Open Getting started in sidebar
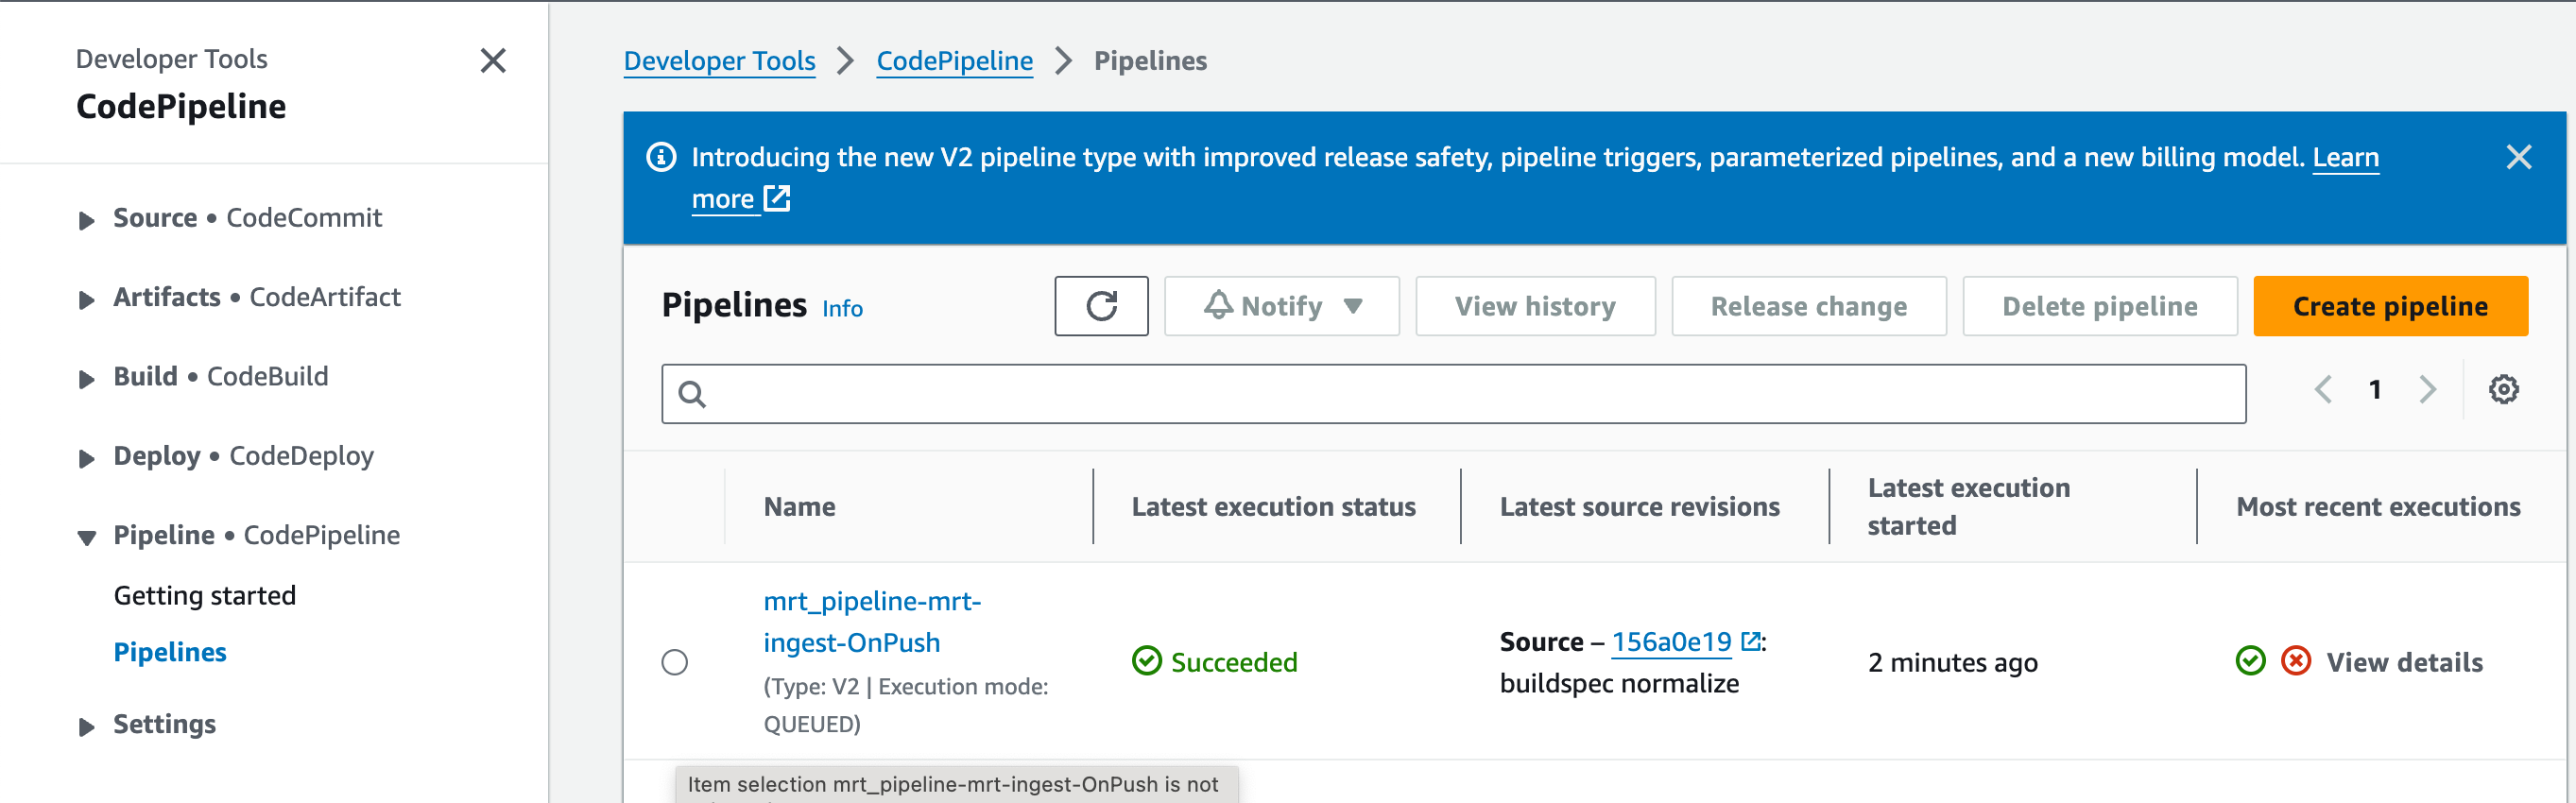2576x803 pixels. pyautogui.click(x=205, y=595)
